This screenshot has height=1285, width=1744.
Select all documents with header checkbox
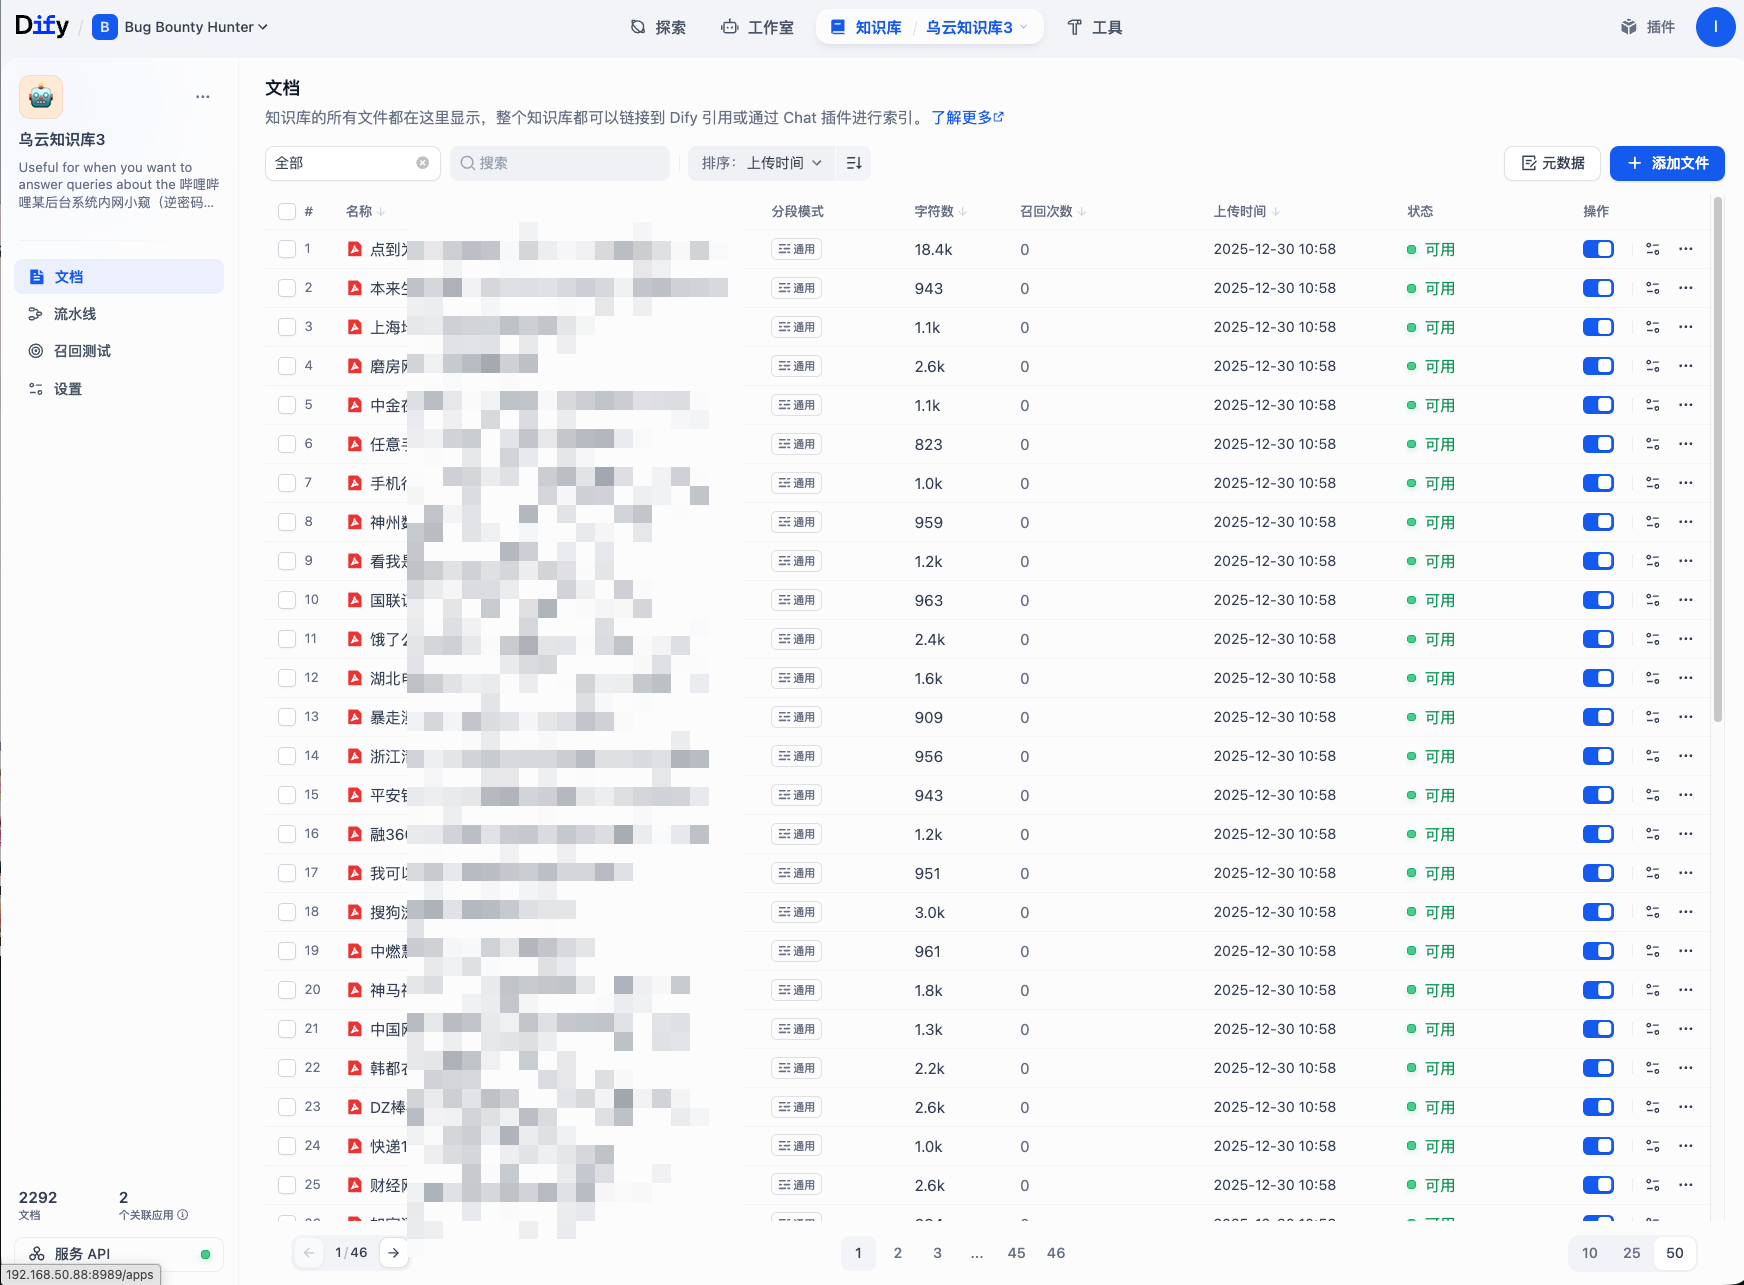tap(287, 211)
